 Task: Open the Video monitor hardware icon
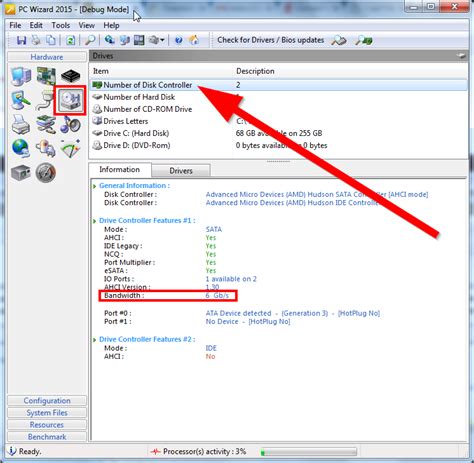pos(21,100)
